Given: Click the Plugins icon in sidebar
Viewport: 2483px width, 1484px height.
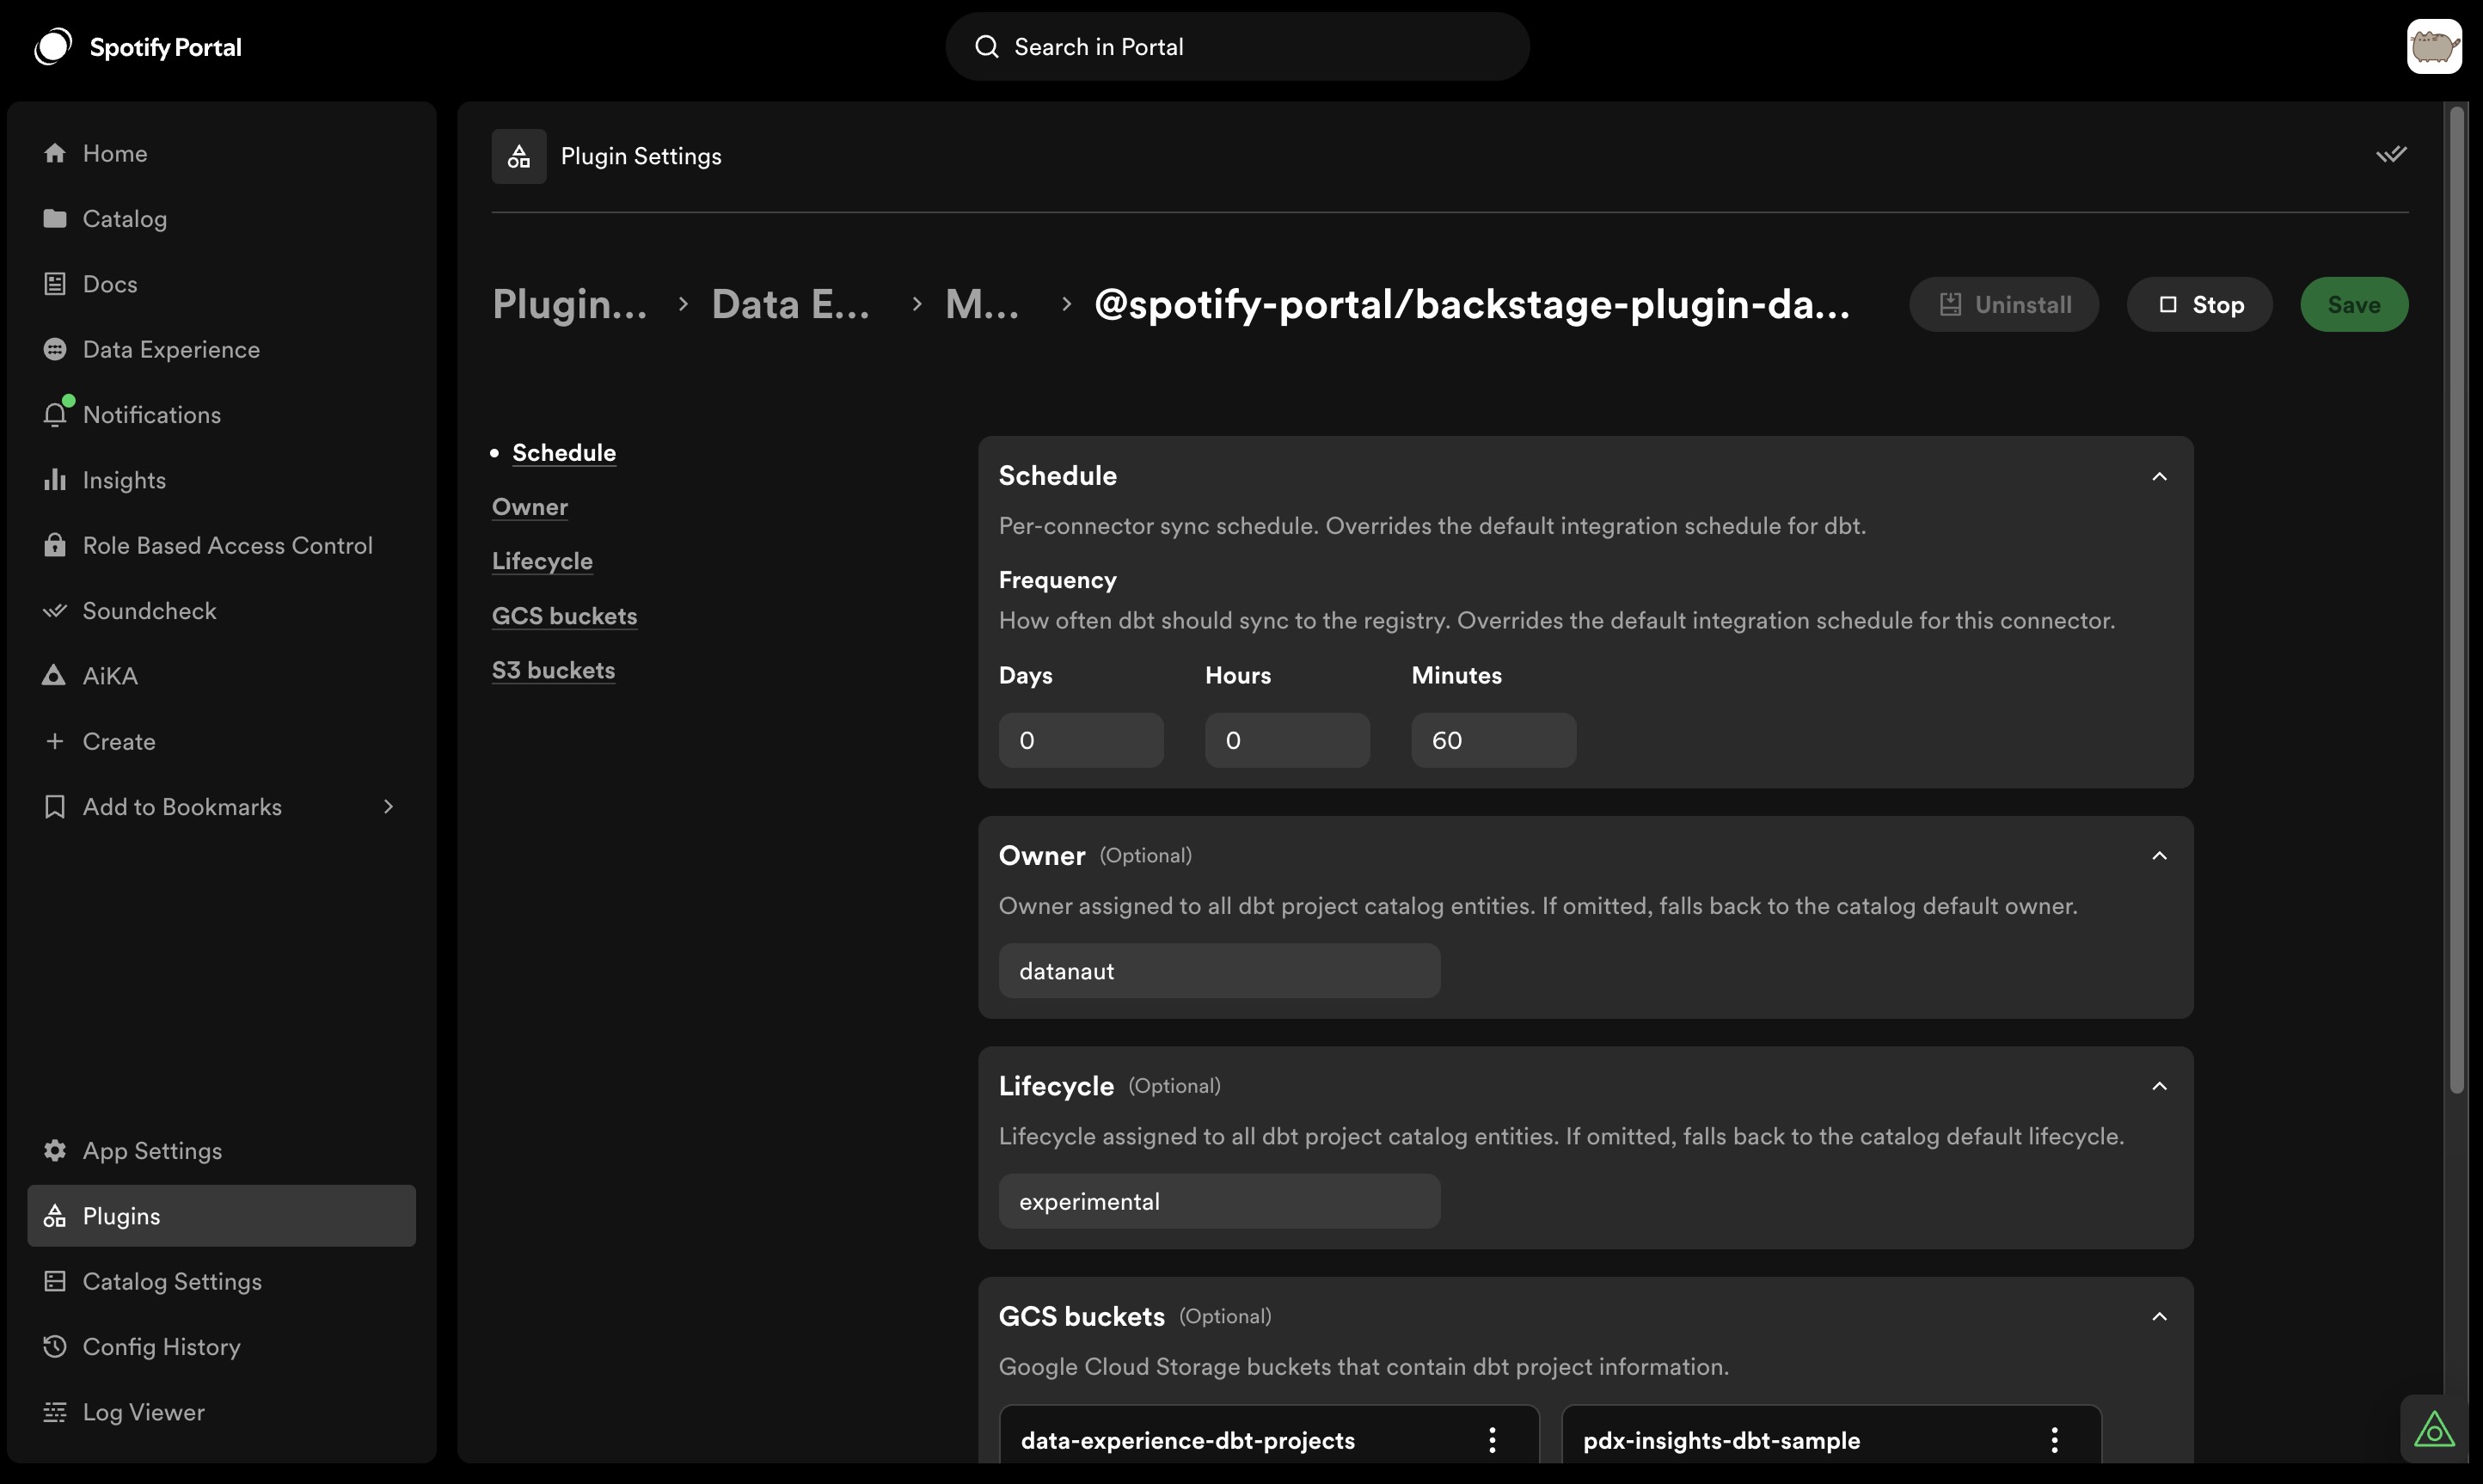Looking at the screenshot, I should pyautogui.click(x=55, y=1216).
